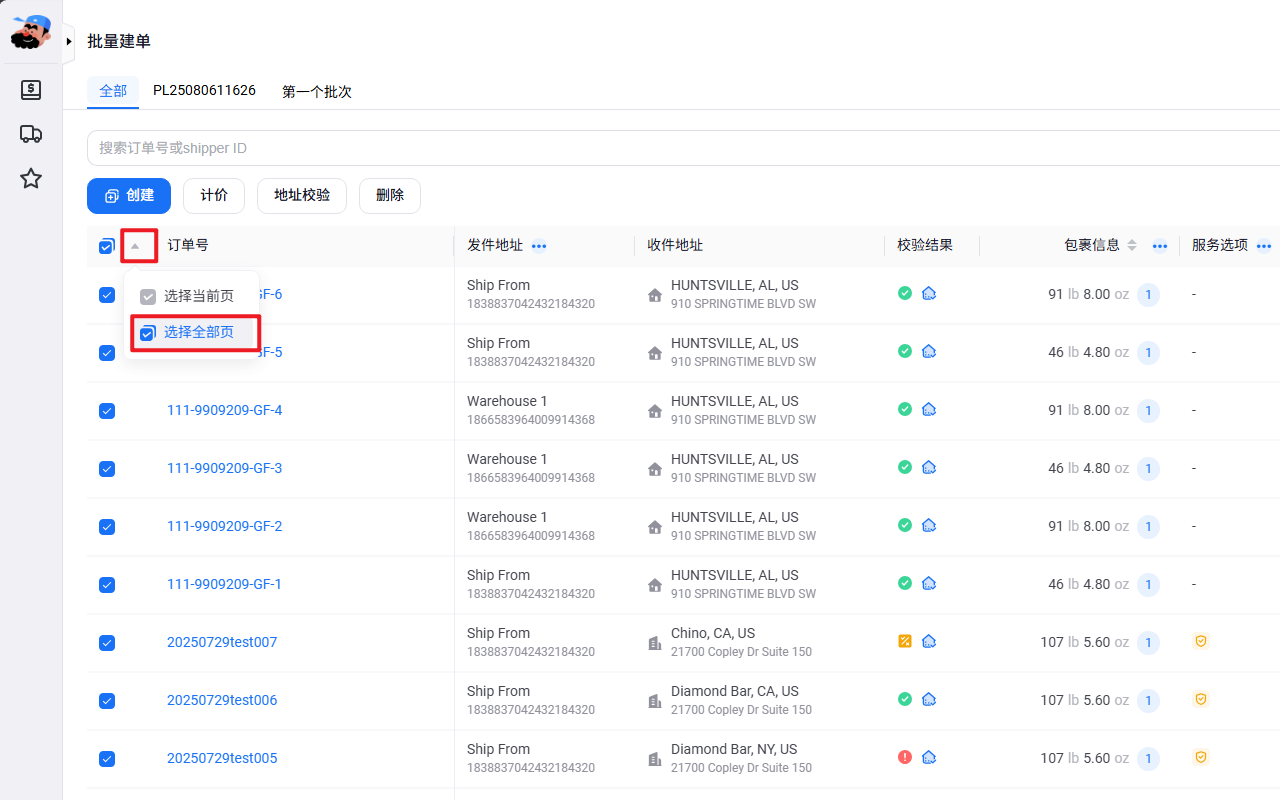
Task: Expand the left sidebar arrow
Action: pos(69,42)
